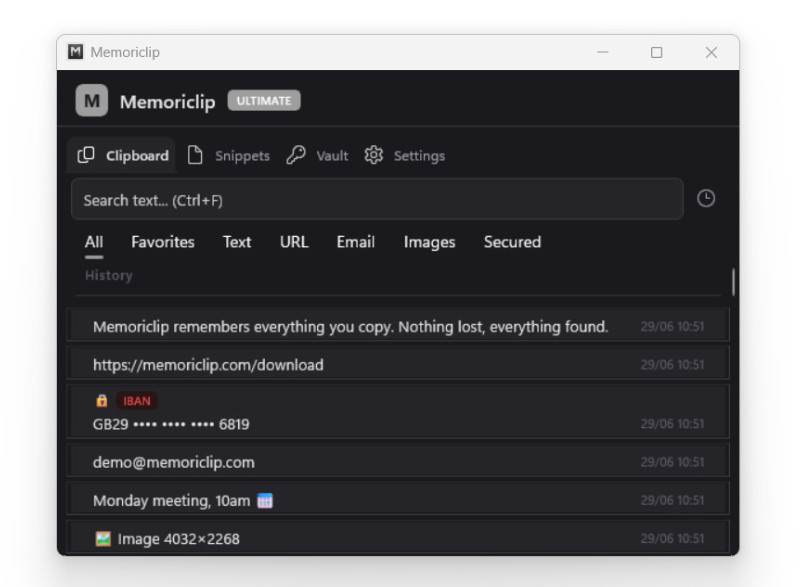Select the https://memoriclip.com/download entry
The width and height of the screenshot is (806, 587).
click(x=398, y=364)
